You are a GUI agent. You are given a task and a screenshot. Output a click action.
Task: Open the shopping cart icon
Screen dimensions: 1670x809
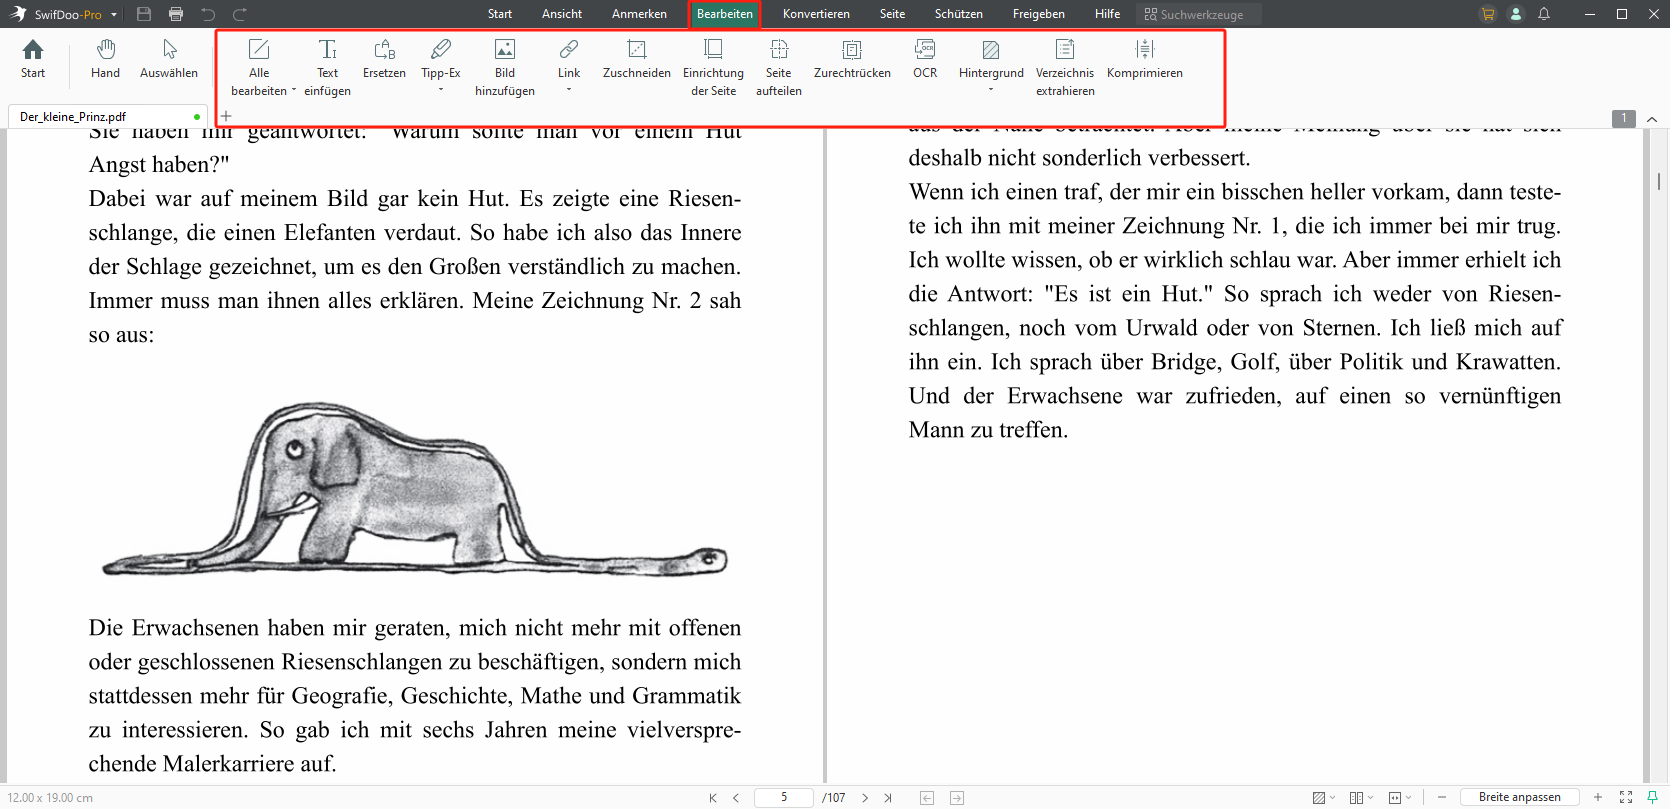tap(1488, 14)
